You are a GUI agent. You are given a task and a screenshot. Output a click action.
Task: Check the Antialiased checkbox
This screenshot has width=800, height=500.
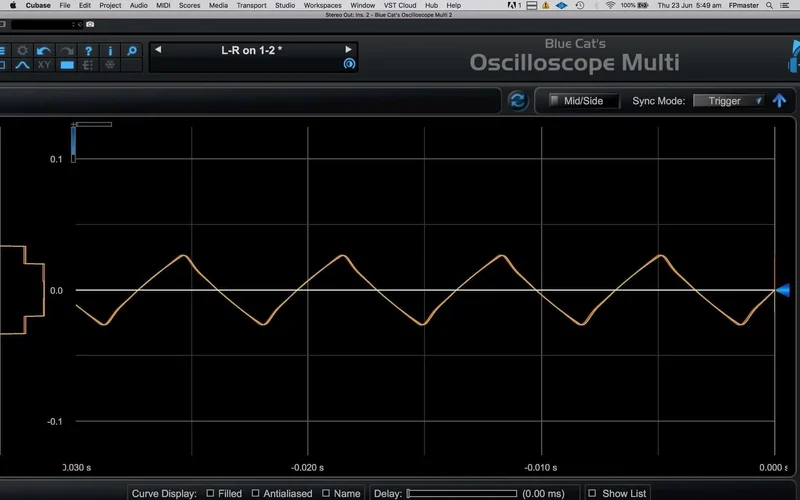[x=256, y=493]
